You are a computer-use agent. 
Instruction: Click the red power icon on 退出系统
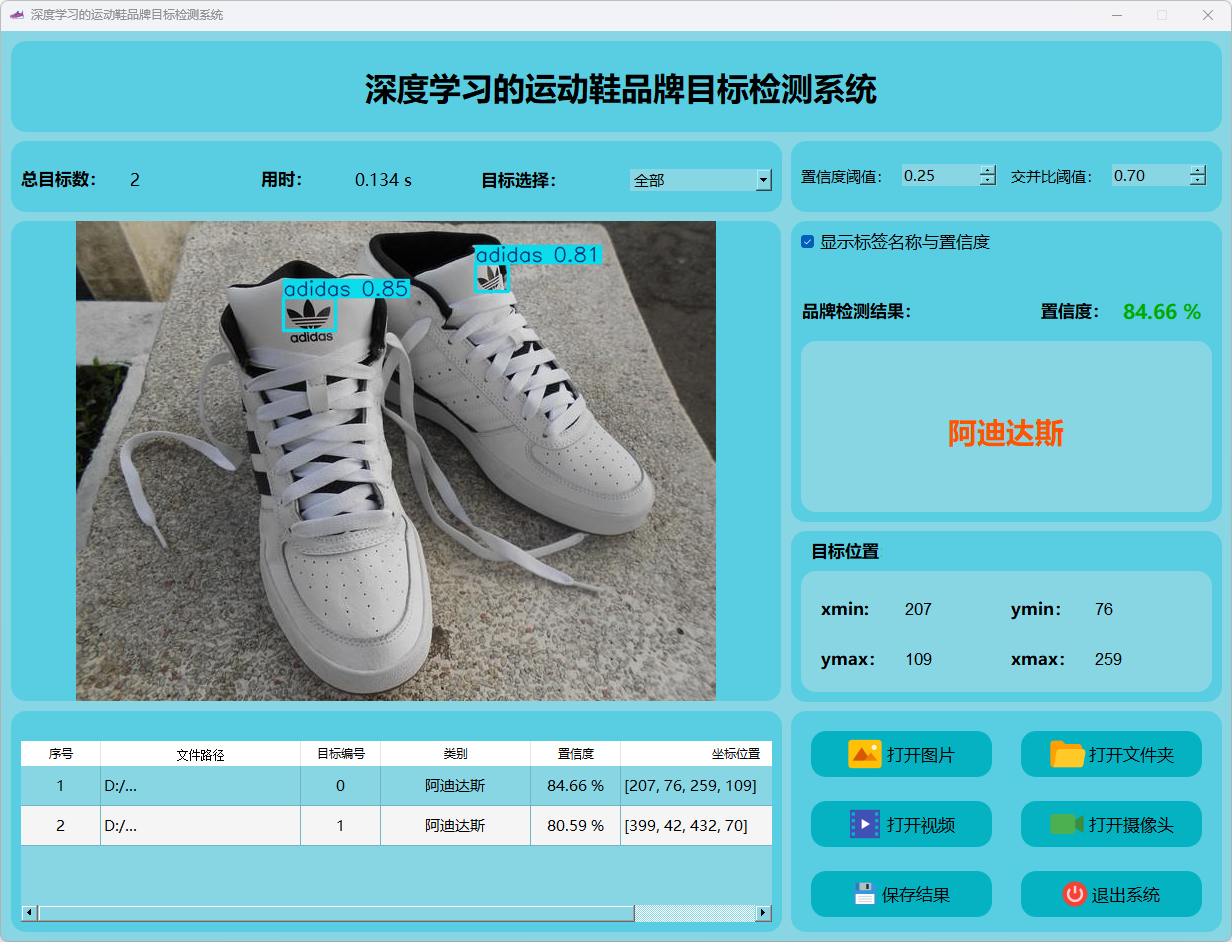click(1074, 894)
